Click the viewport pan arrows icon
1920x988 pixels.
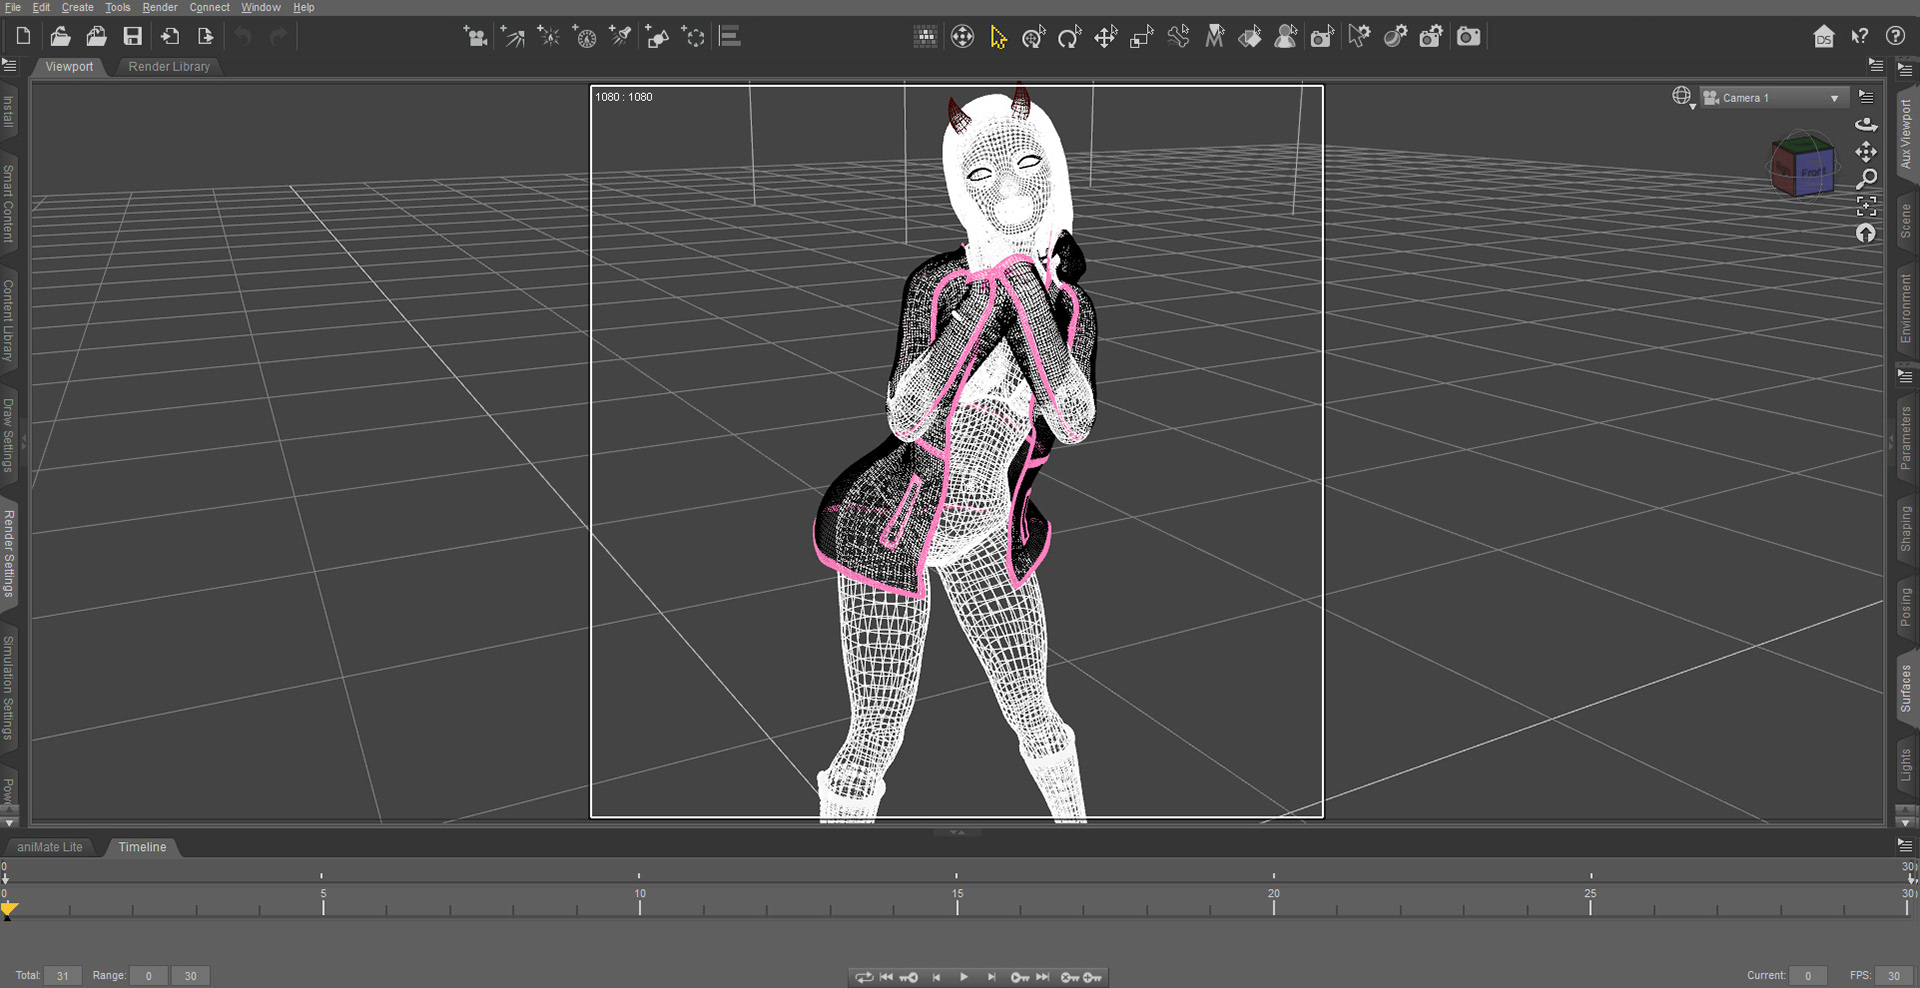(x=1866, y=152)
